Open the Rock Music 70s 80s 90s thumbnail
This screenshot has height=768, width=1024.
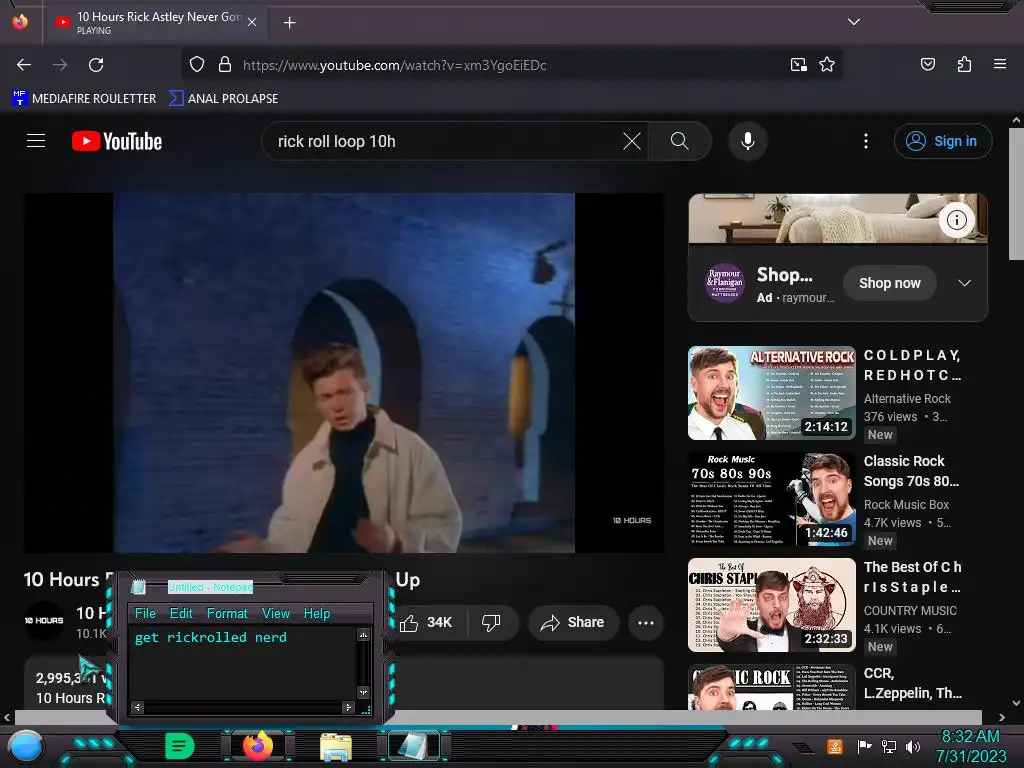coord(771,499)
